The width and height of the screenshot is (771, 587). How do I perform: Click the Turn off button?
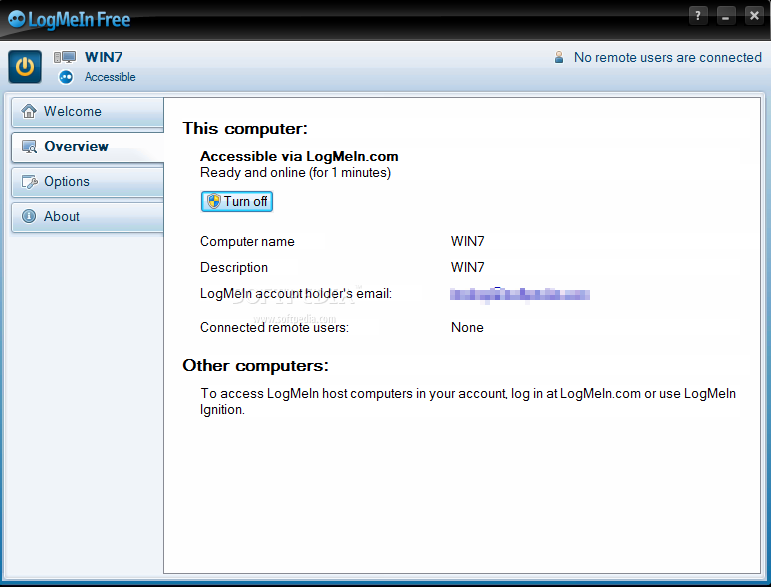237,201
